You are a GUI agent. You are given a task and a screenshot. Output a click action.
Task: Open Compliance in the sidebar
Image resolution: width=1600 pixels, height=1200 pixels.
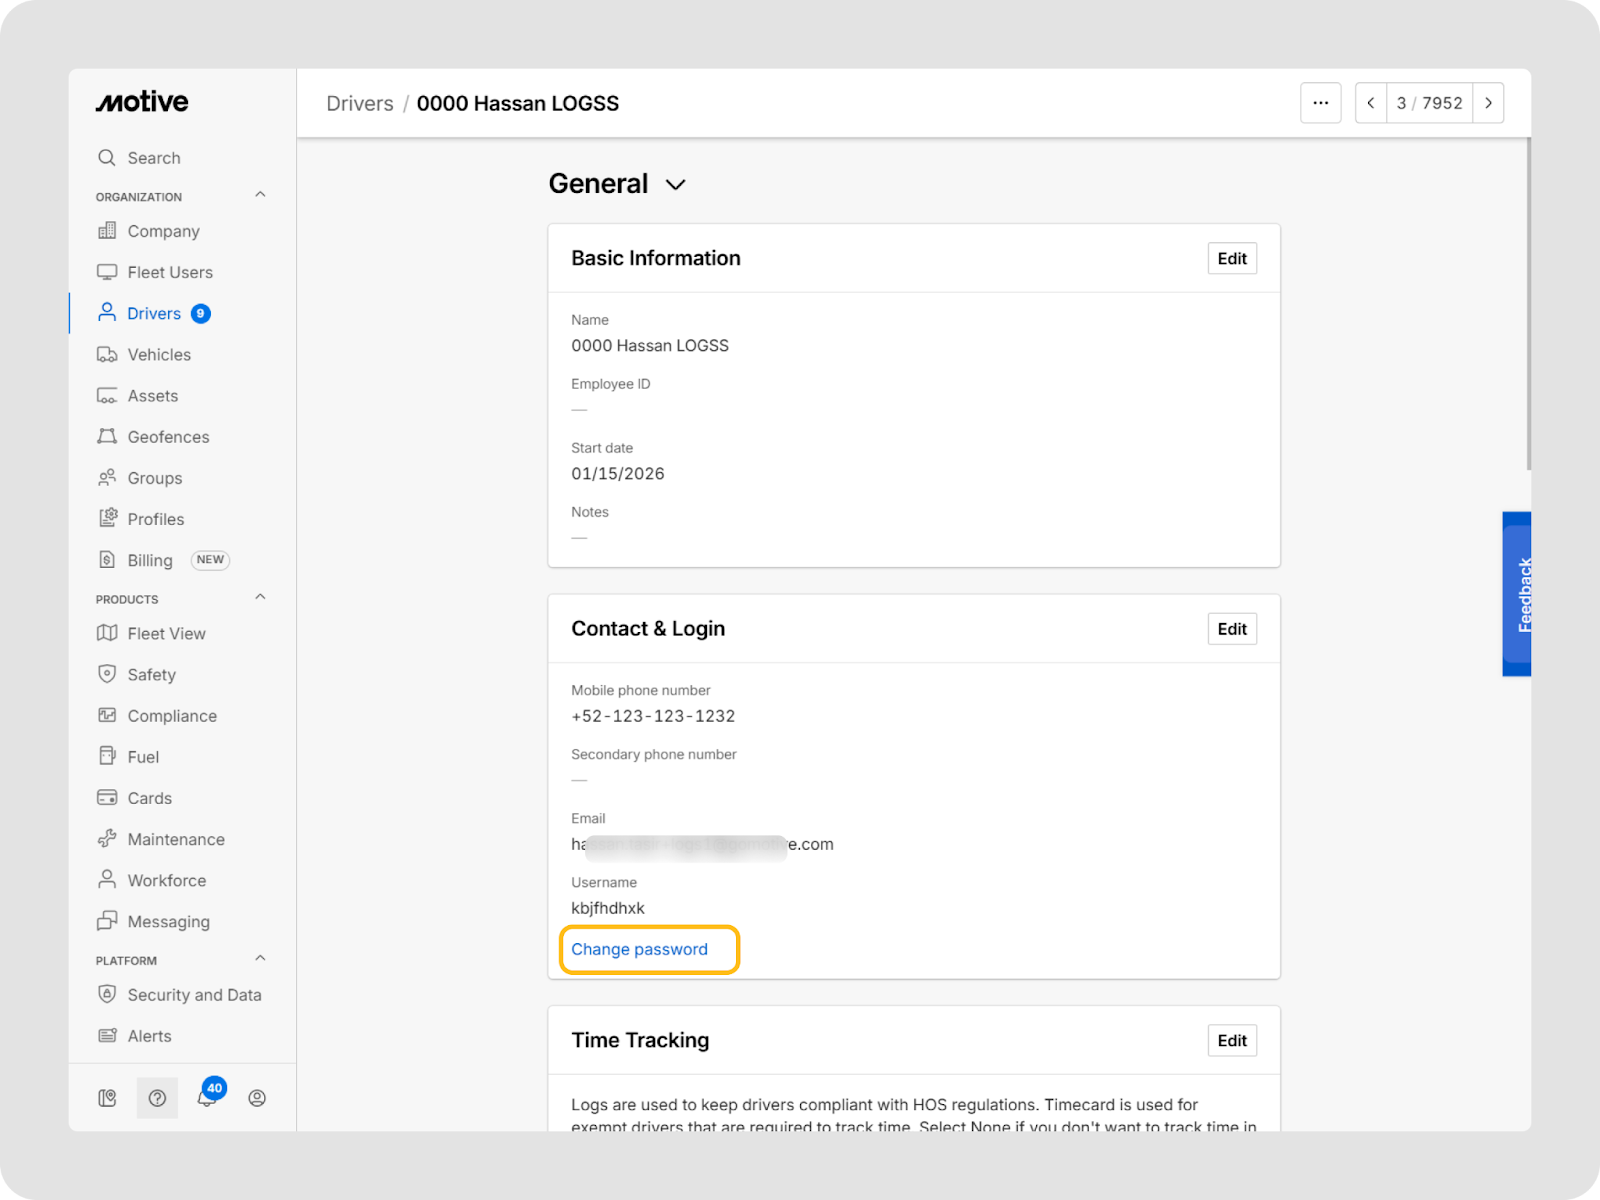172,716
